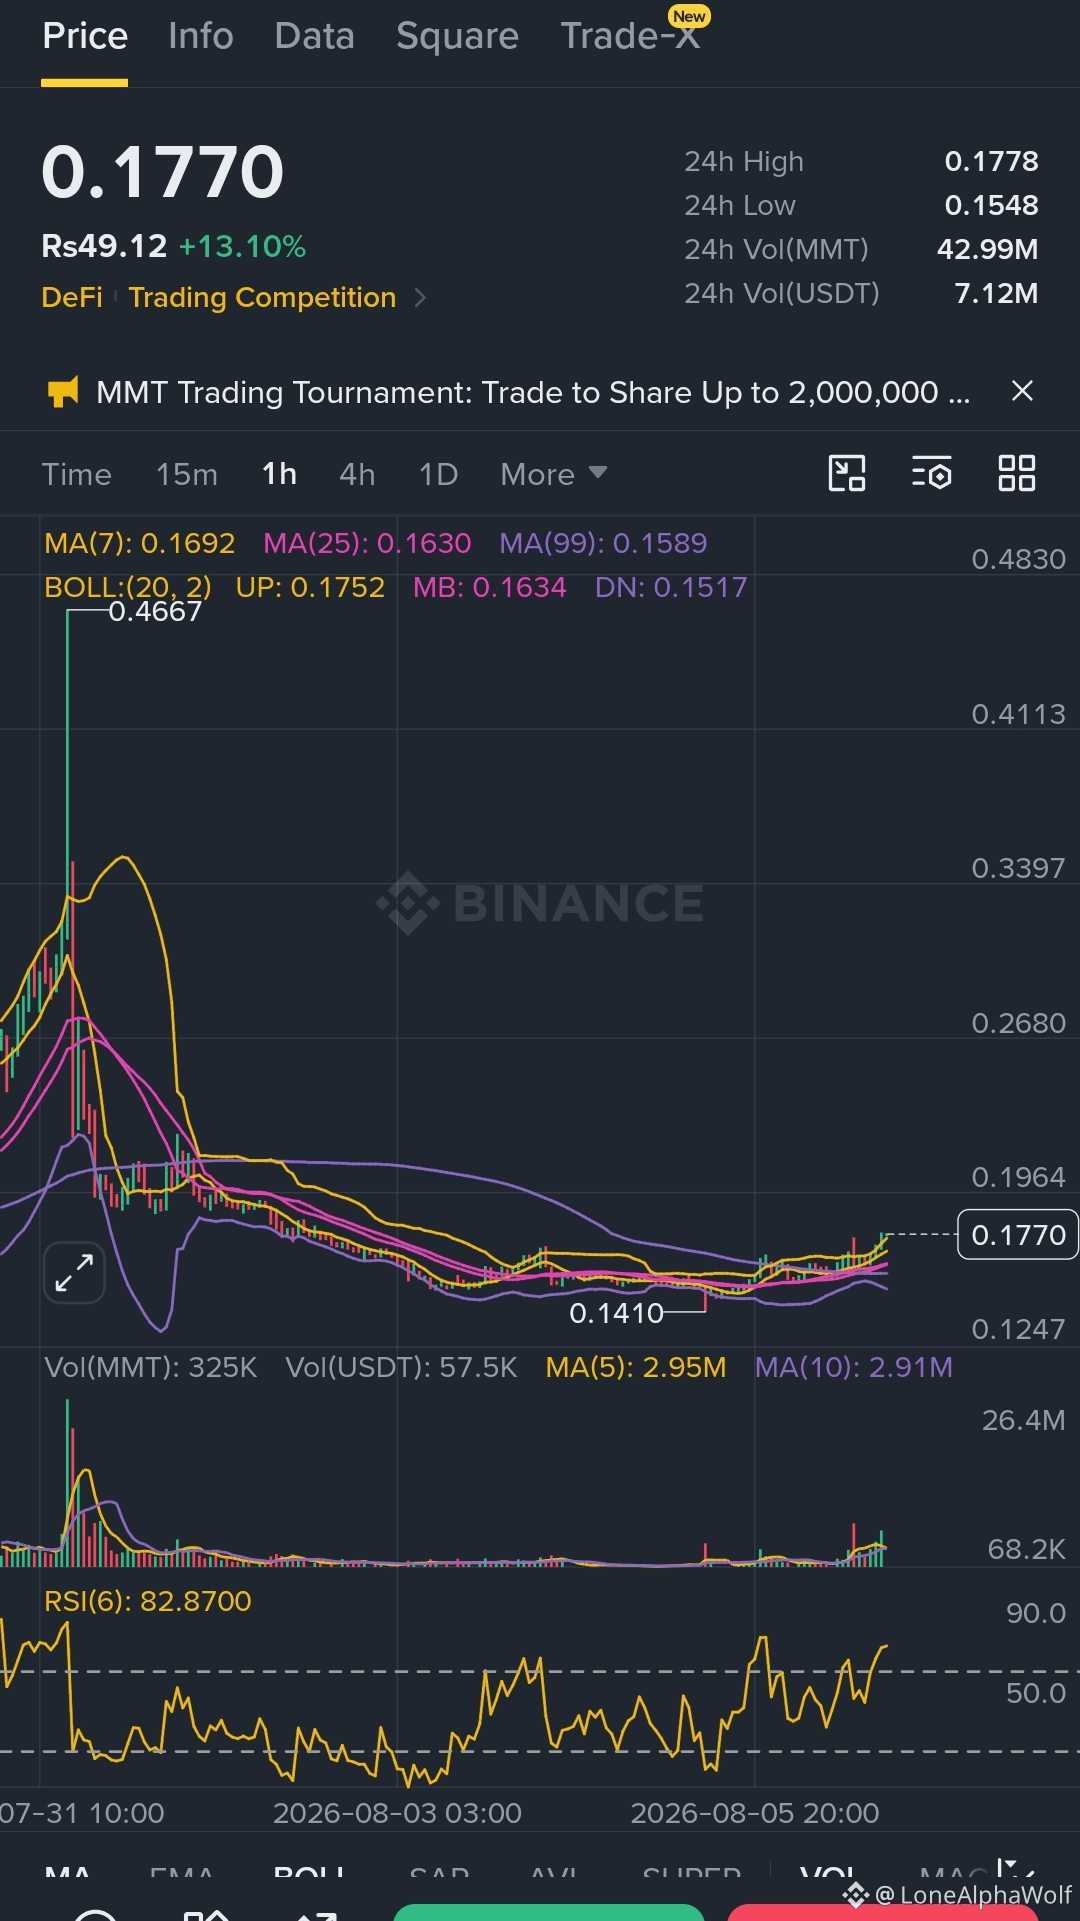The width and height of the screenshot is (1080, 1921).
Task: Tap the MA(7): 0.1692 legend
Action: [x=140, y=543]
